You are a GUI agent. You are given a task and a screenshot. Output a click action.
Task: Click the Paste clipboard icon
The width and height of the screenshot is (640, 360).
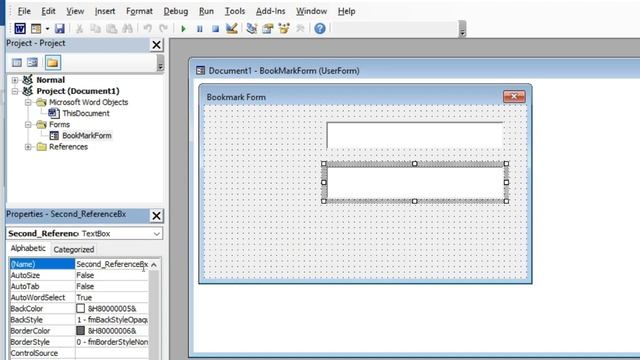click(x=111, y=29)
